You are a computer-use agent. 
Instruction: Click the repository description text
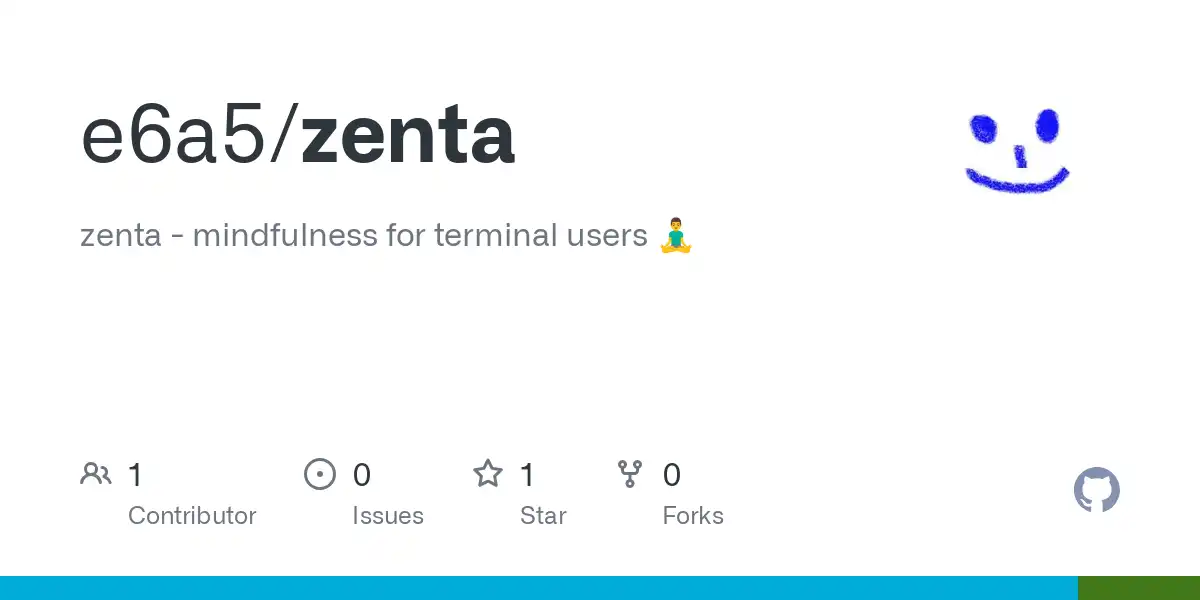tap(364, 236)
